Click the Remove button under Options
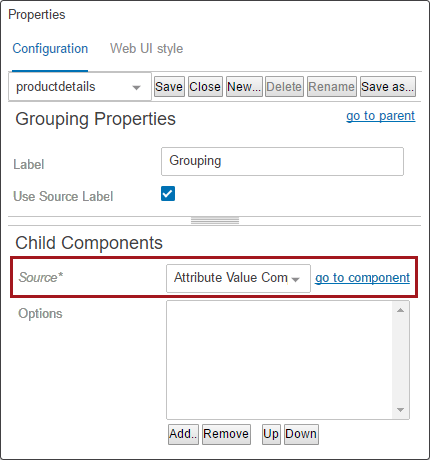The image size is (430, 460). 226,434
